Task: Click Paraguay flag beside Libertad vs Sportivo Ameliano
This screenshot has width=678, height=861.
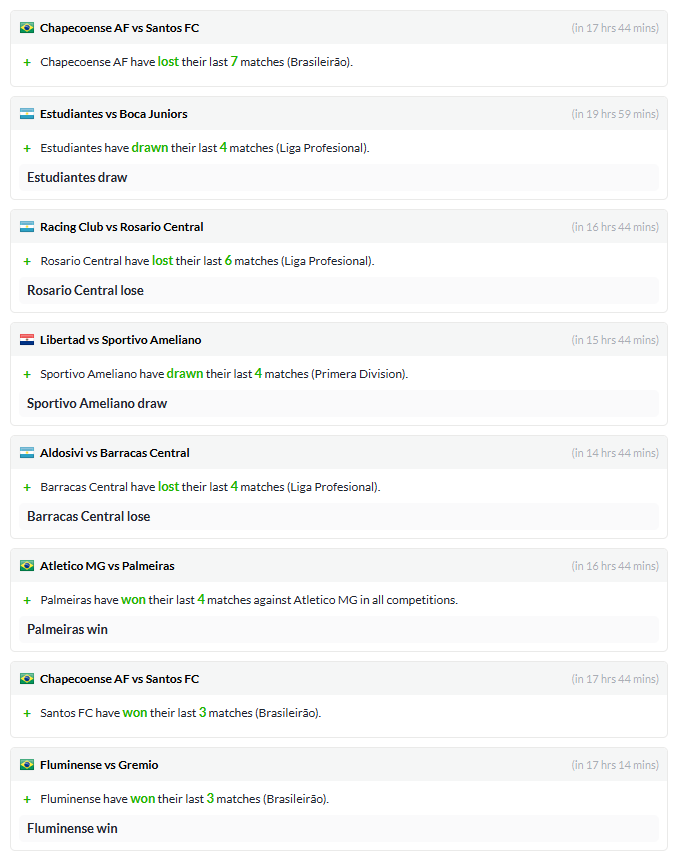Action: pyautogui.click(x=27, y=340)
